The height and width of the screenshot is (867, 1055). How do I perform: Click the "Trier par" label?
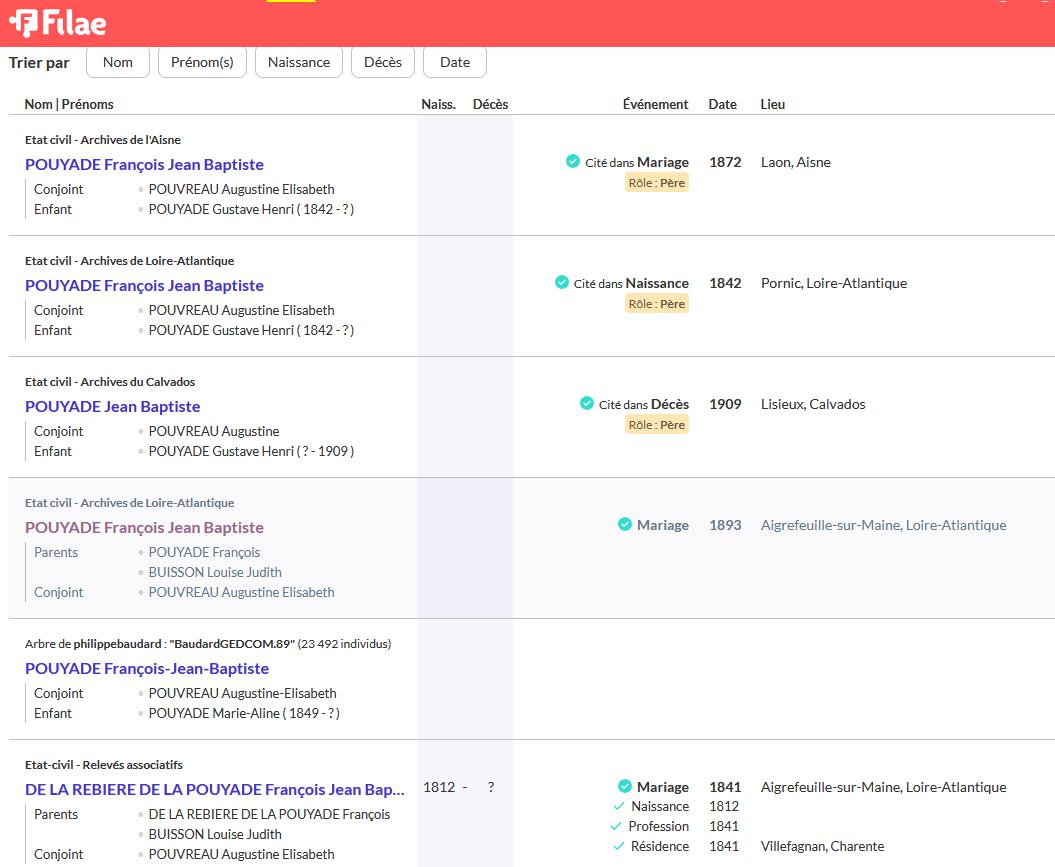click(x=39, y=63)
